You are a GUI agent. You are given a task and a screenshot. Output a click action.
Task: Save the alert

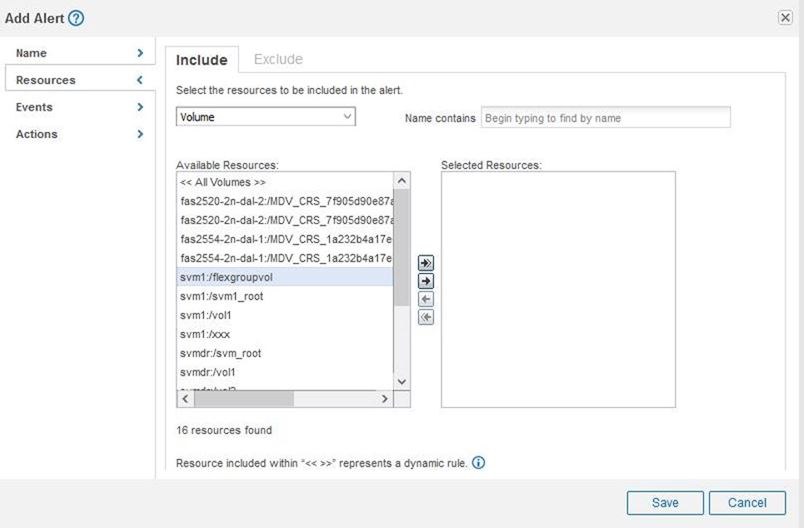pyautogui.click(x=665, y=503)
